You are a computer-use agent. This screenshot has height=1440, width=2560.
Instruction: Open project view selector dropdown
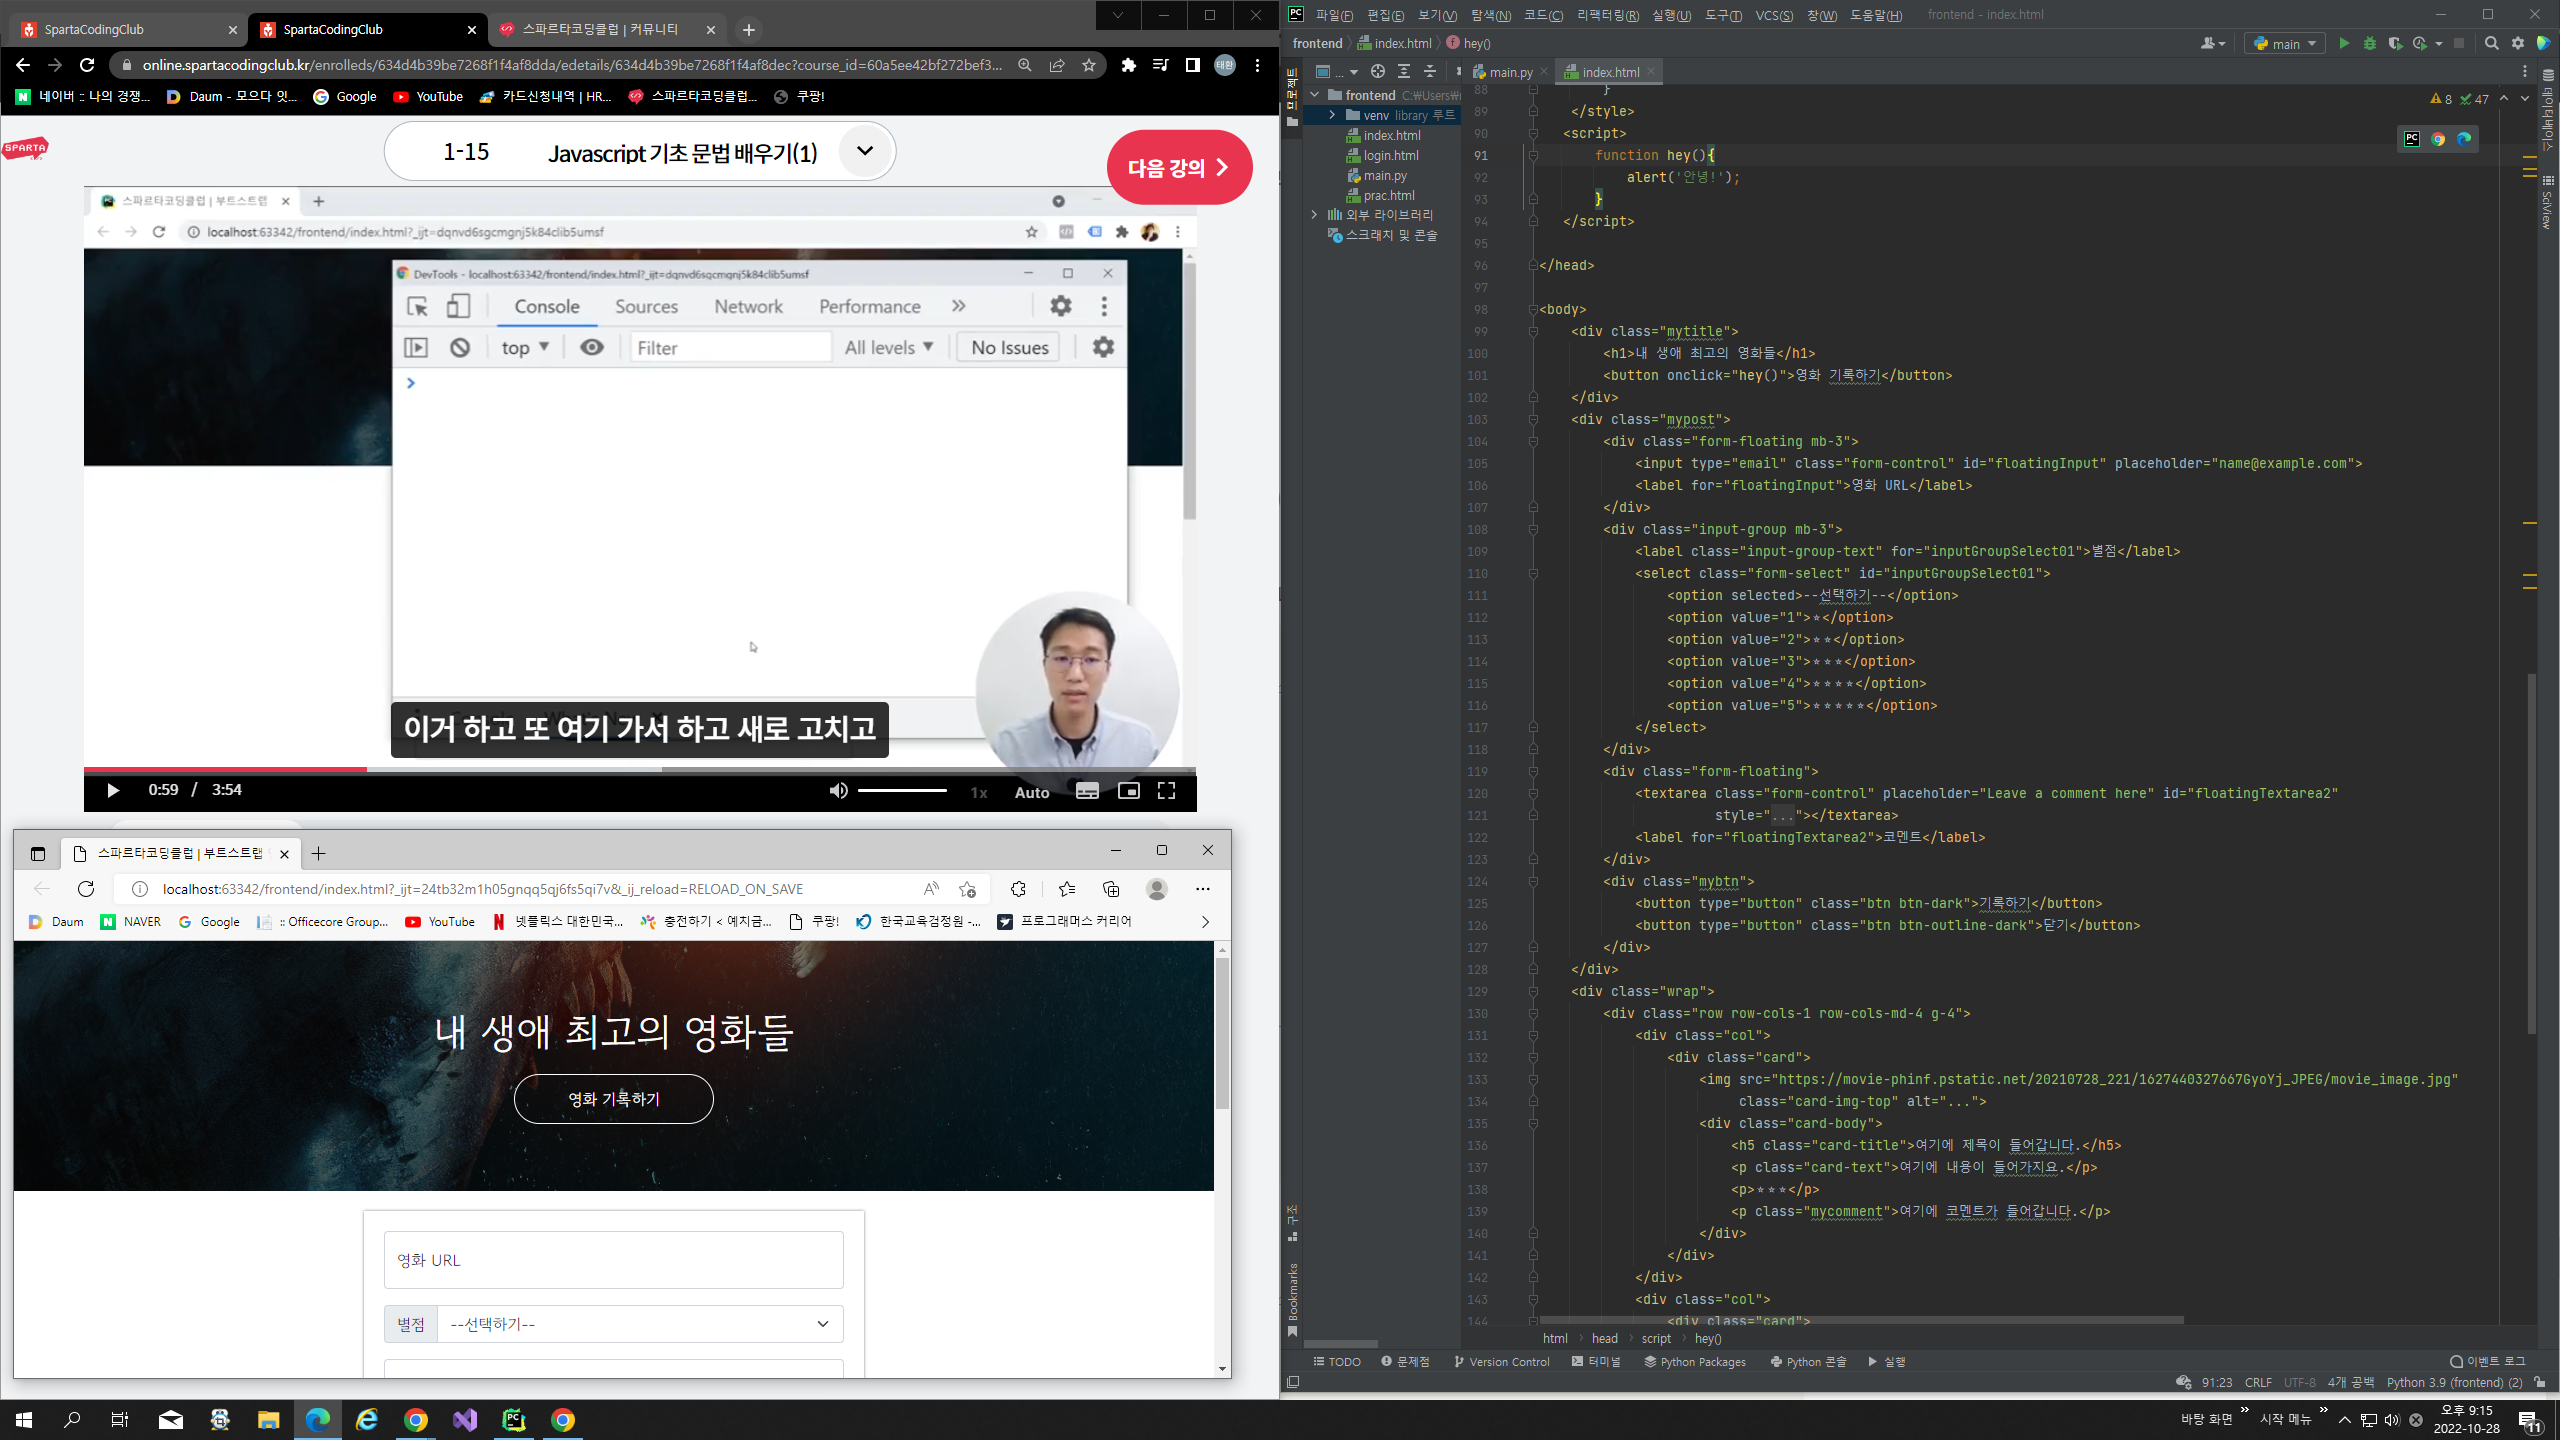pyautogui.click(x=1337, y=71)
